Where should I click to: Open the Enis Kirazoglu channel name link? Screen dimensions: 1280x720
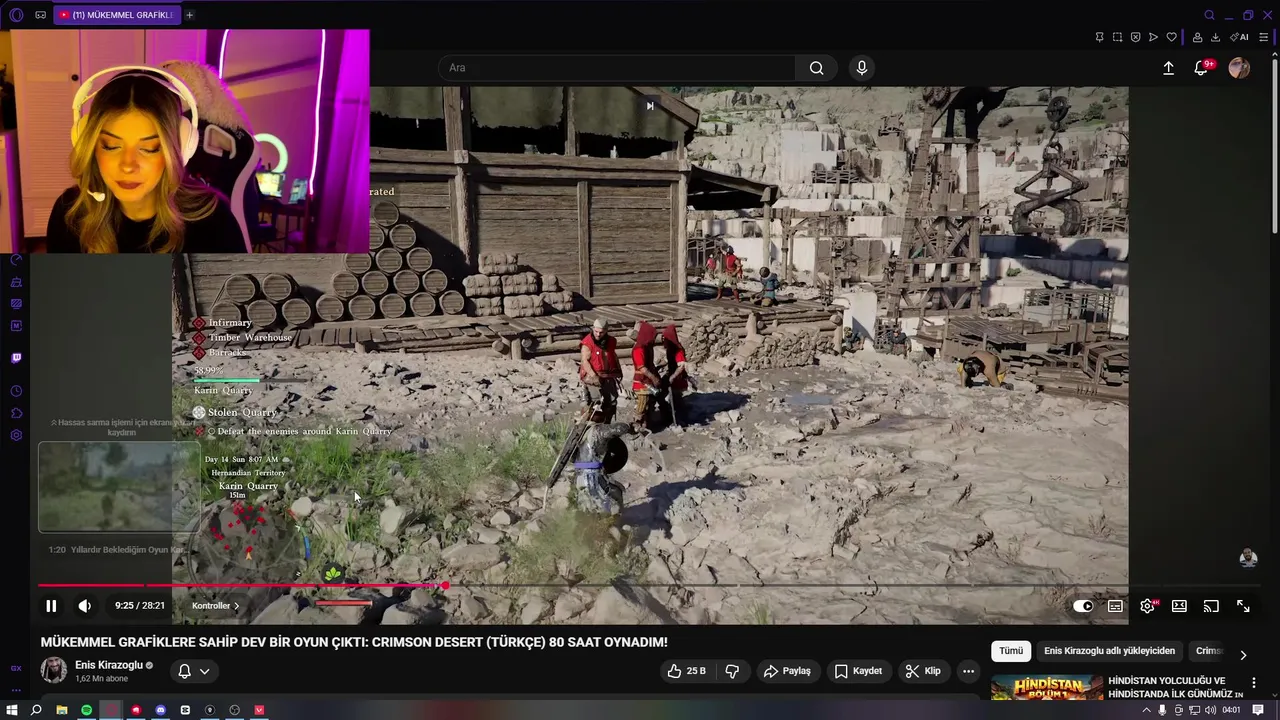tap(109, 665)
